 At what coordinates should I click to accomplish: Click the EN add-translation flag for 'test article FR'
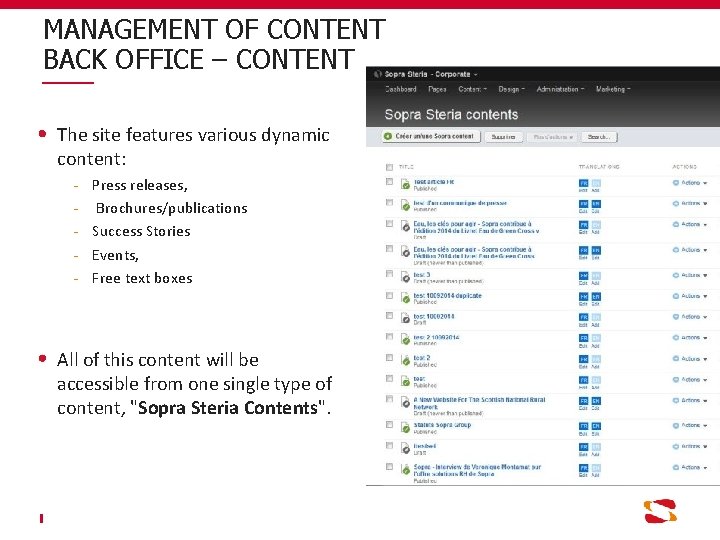tap(596, 183)
